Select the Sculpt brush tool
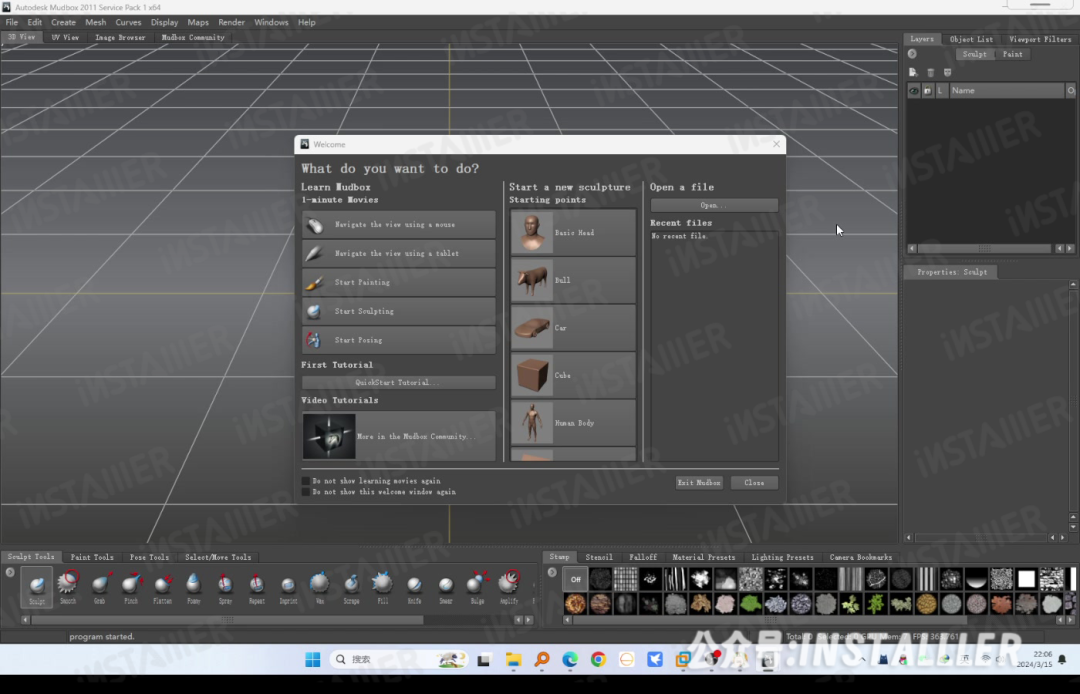Screen dimensions: 1080x694 [37, 587]
